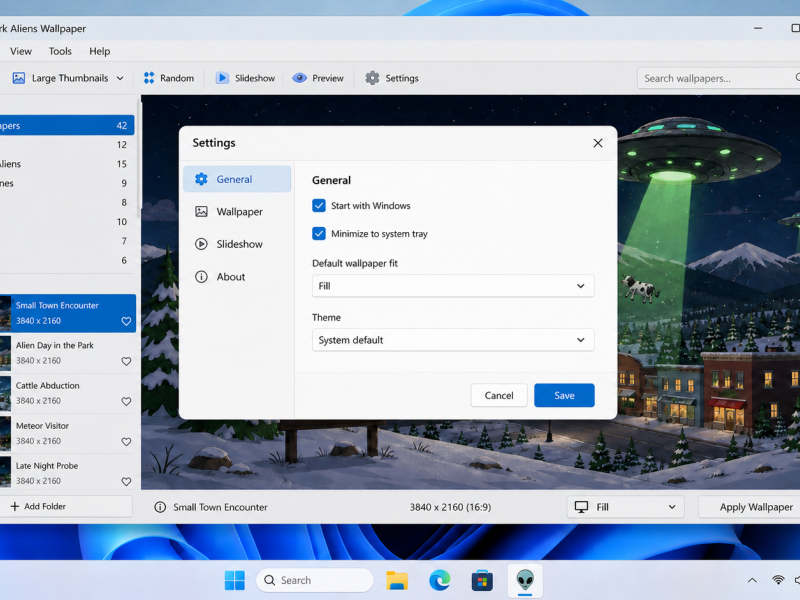Viewport: 800px width, 600px height.
Task: Expand the Large Thumbnails view dropdown
Action: click(x=120, y=78)
